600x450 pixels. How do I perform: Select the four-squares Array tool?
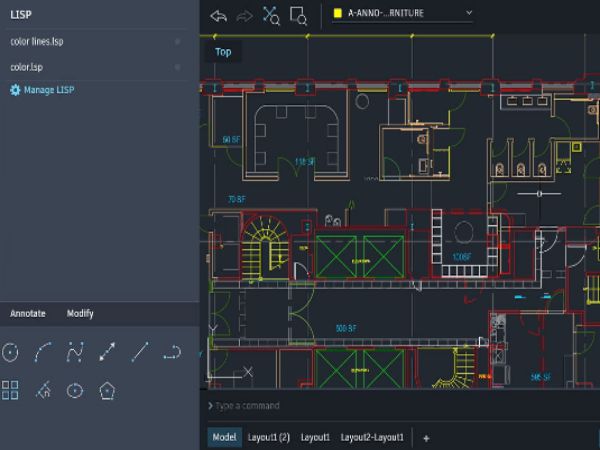(10, 390)
